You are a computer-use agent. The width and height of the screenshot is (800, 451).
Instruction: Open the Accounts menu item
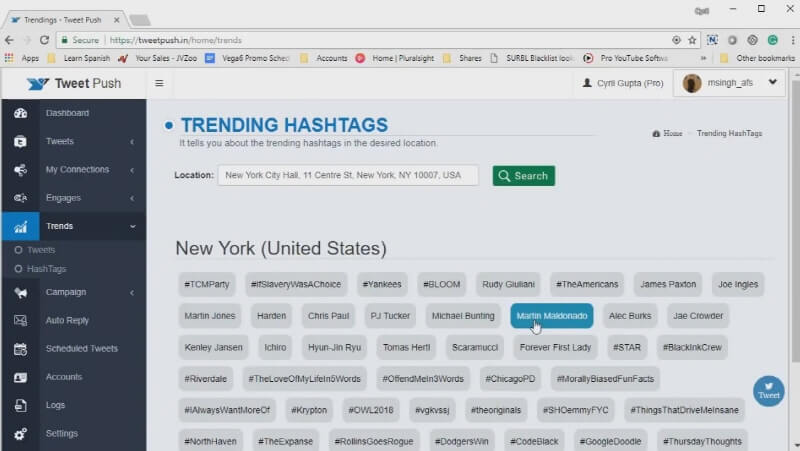(64, 377)
